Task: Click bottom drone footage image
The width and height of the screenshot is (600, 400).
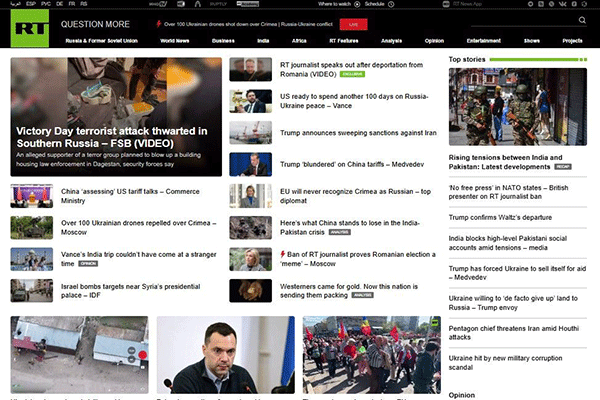Action: (80, 355)
